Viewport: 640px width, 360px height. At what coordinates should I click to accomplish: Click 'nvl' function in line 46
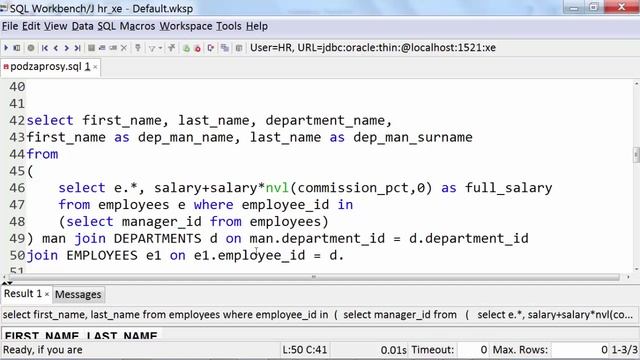tap(277, 188)
